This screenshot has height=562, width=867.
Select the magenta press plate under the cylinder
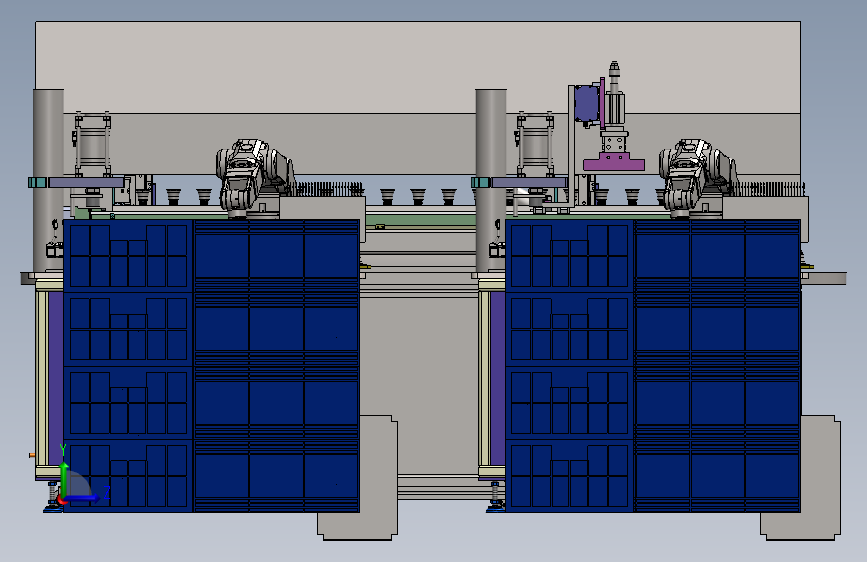(x=614, y=163)
